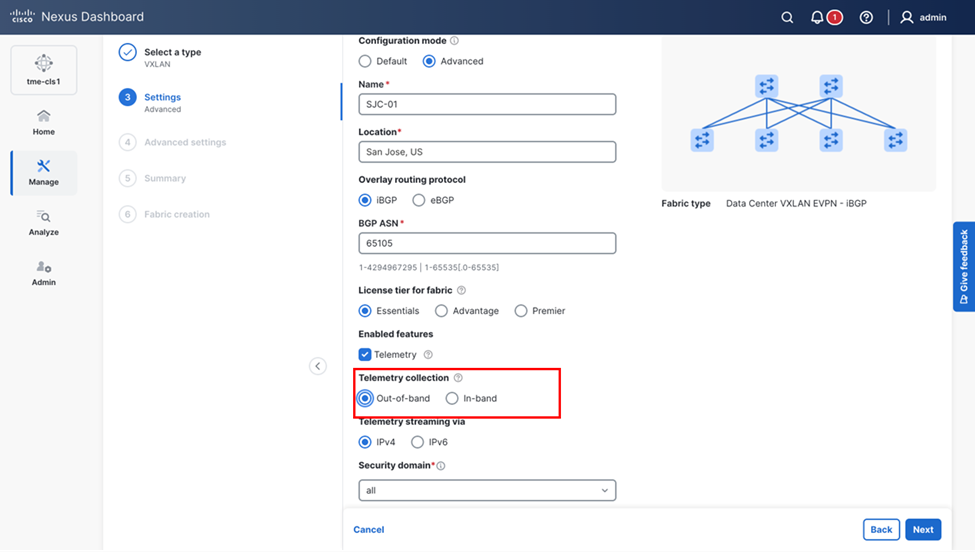
Task: Open the help question mark icon
Action: (866, 17)
